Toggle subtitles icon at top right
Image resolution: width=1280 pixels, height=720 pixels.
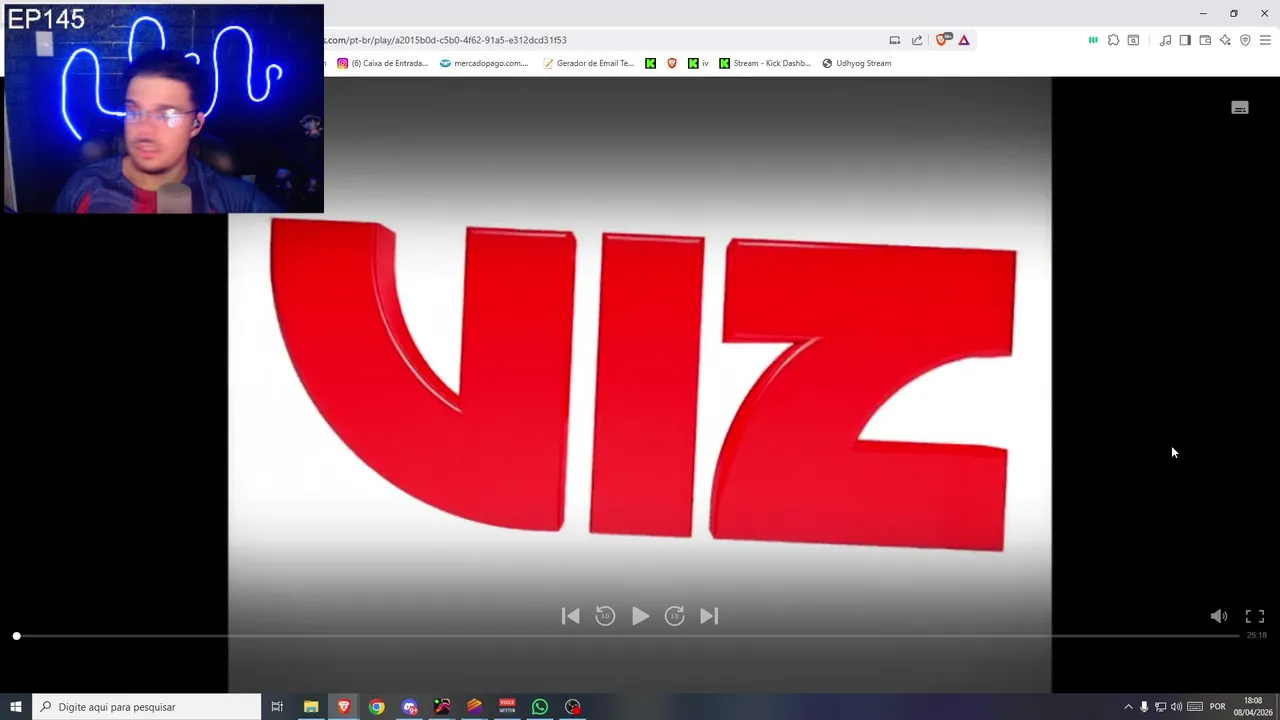coord(1240,108)
